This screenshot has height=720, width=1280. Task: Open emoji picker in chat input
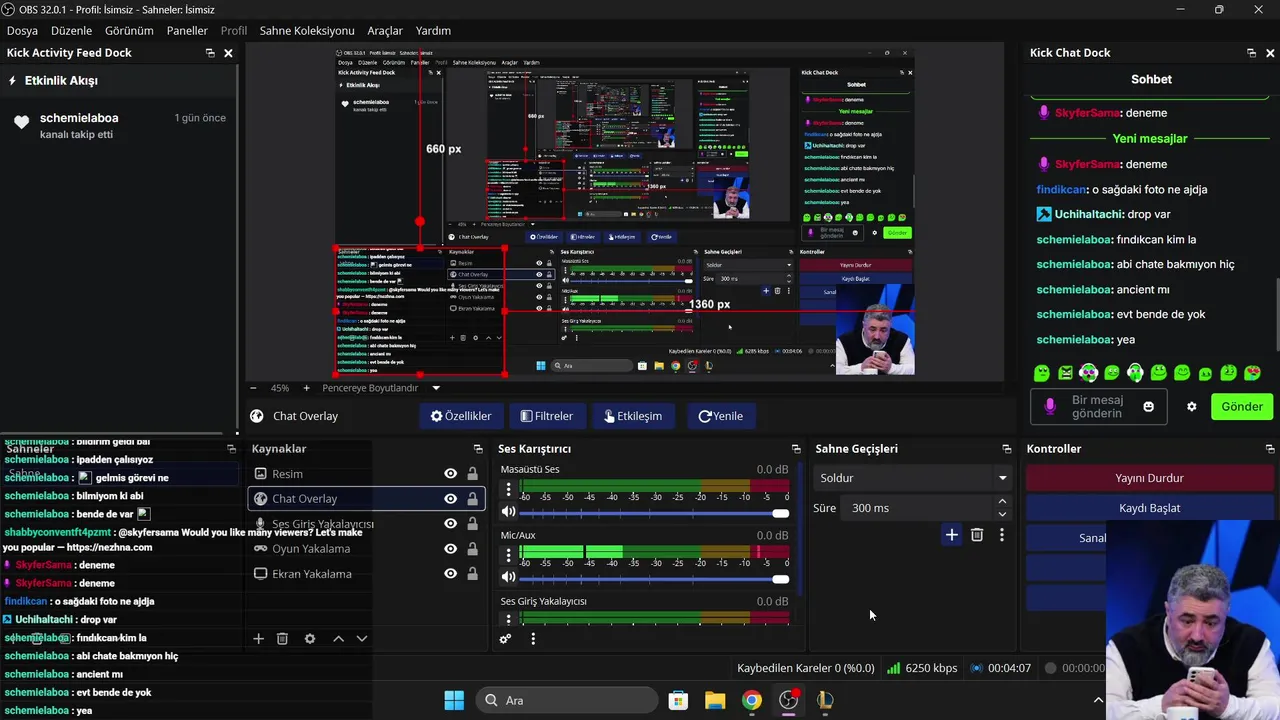tap(1148, 407)
